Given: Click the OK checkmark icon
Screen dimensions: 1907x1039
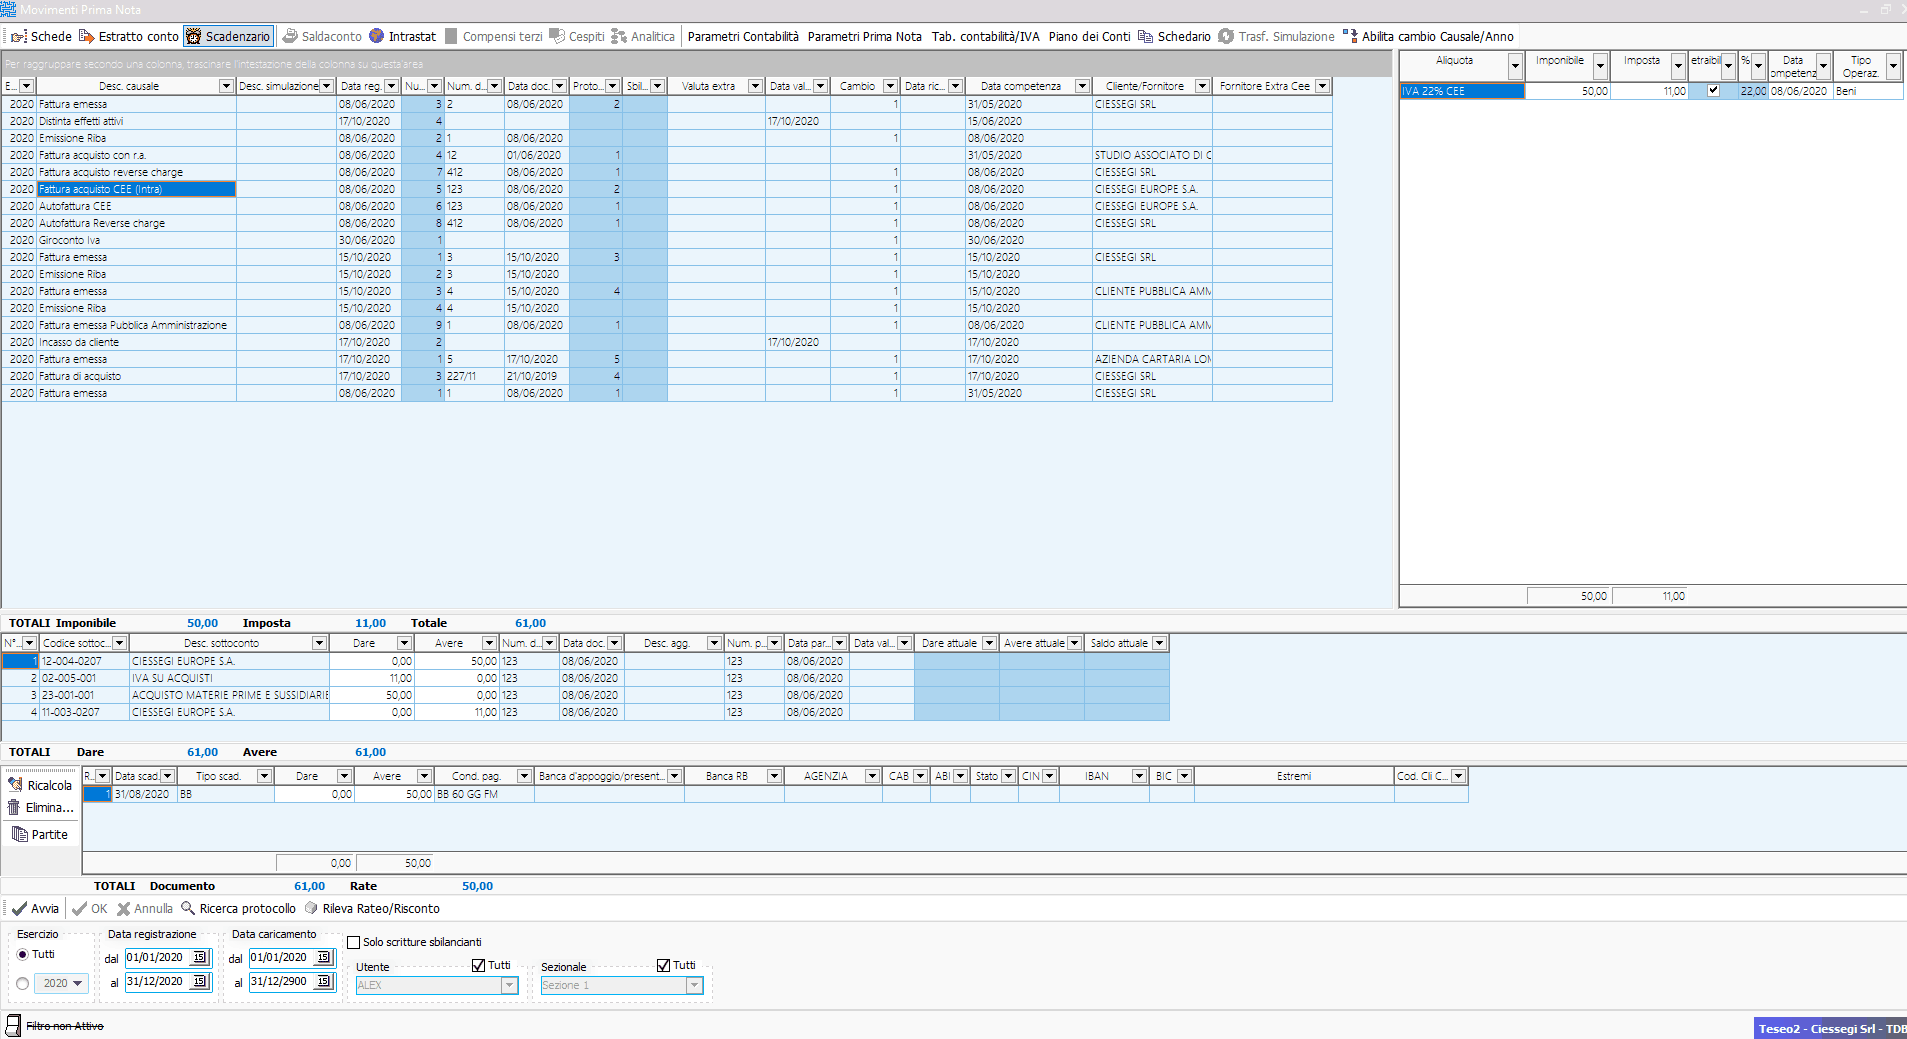Looking at the screenshot, I should [x=79, y=909].
